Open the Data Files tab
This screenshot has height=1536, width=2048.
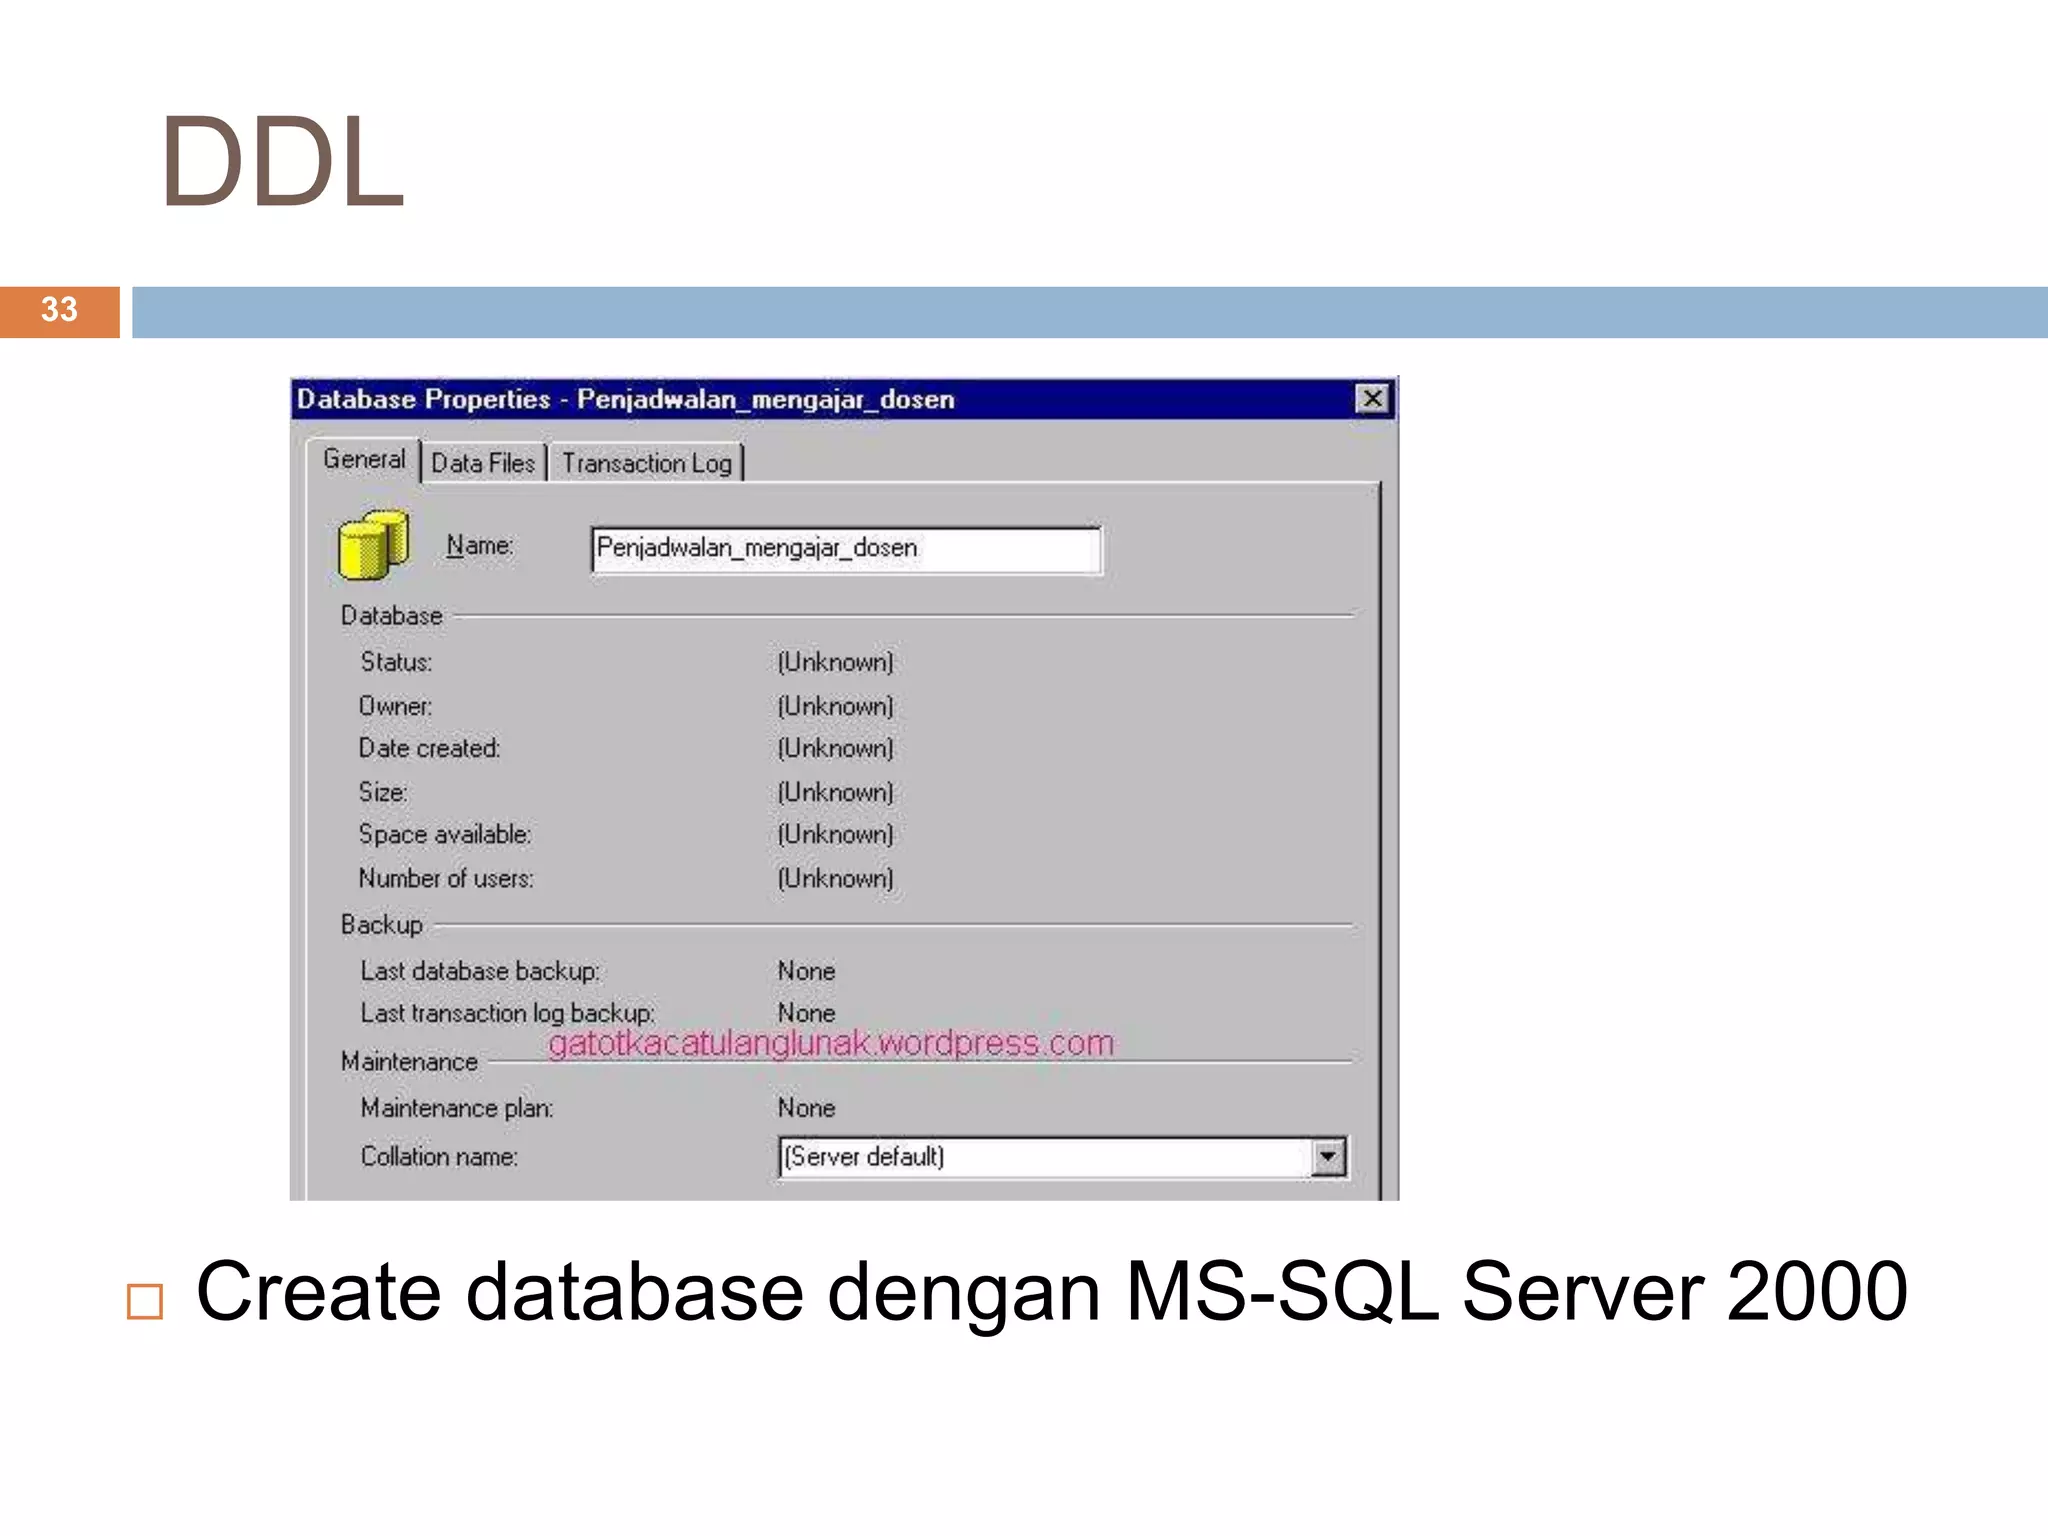pos(483,463)
